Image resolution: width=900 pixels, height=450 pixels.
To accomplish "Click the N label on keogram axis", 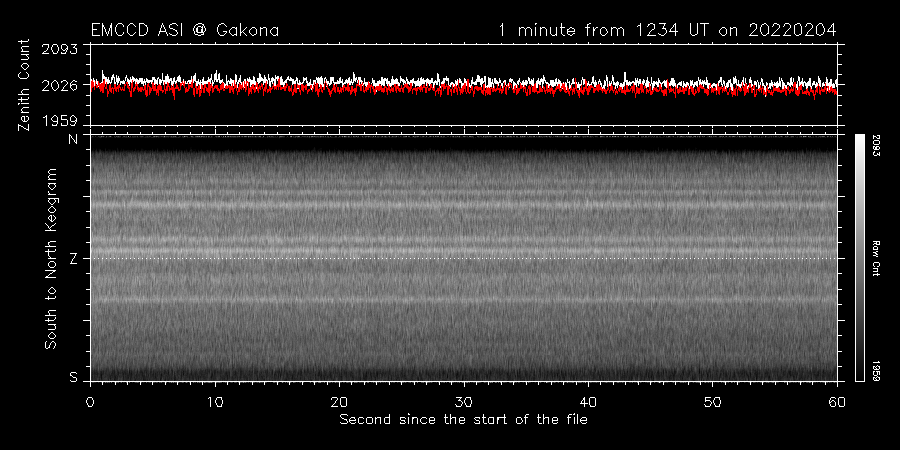I will pyautogui.click(x=73, y=139).
